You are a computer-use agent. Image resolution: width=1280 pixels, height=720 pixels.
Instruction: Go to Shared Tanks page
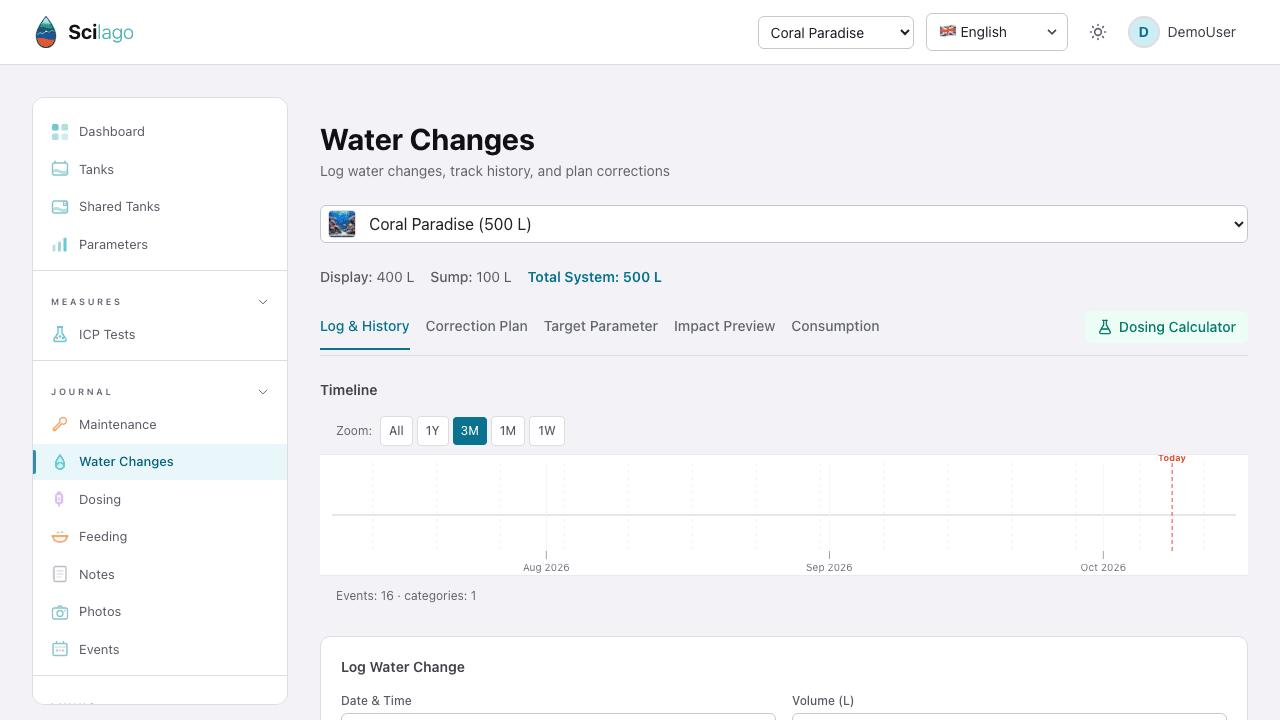point(160,207)
